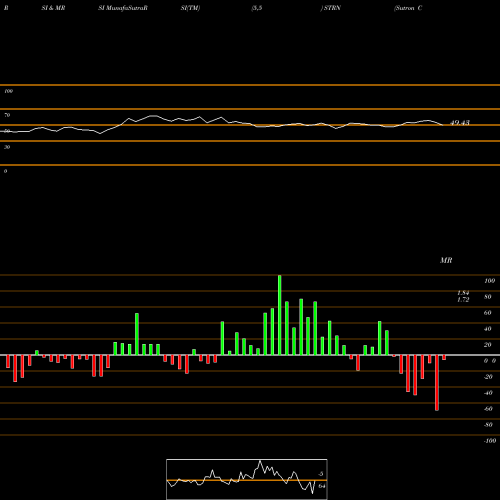Click the MR axis label 20
This screenshot has width=500, height=500.
(x=488, y=345)
